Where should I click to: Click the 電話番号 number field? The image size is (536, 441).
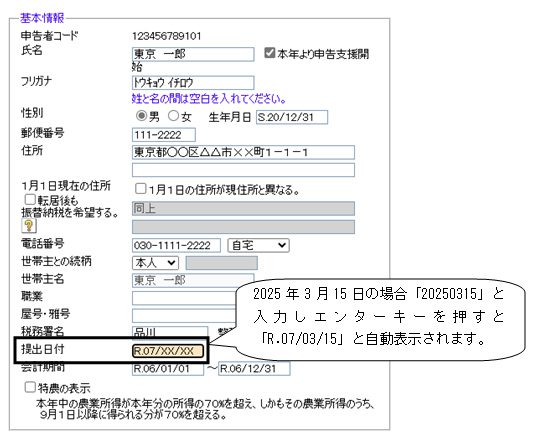[x=176, y=245]
